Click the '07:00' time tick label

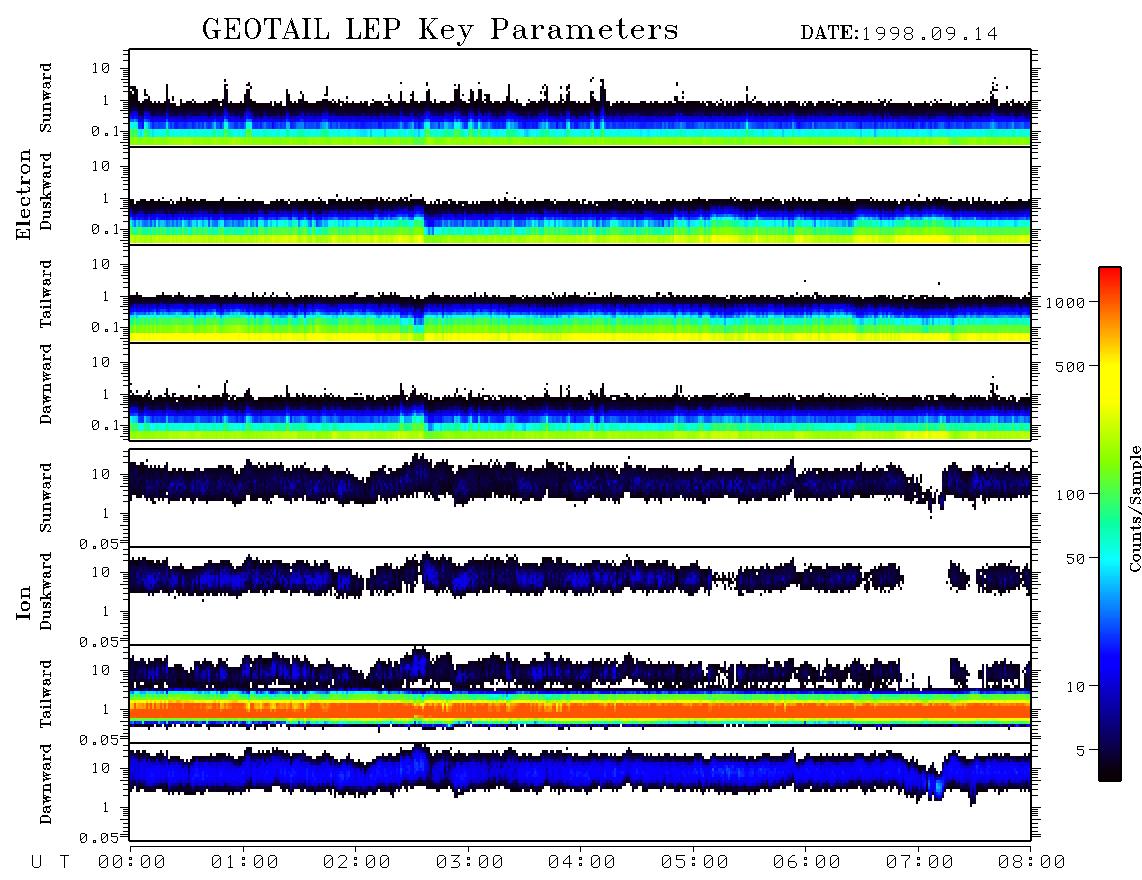[920, 863]
